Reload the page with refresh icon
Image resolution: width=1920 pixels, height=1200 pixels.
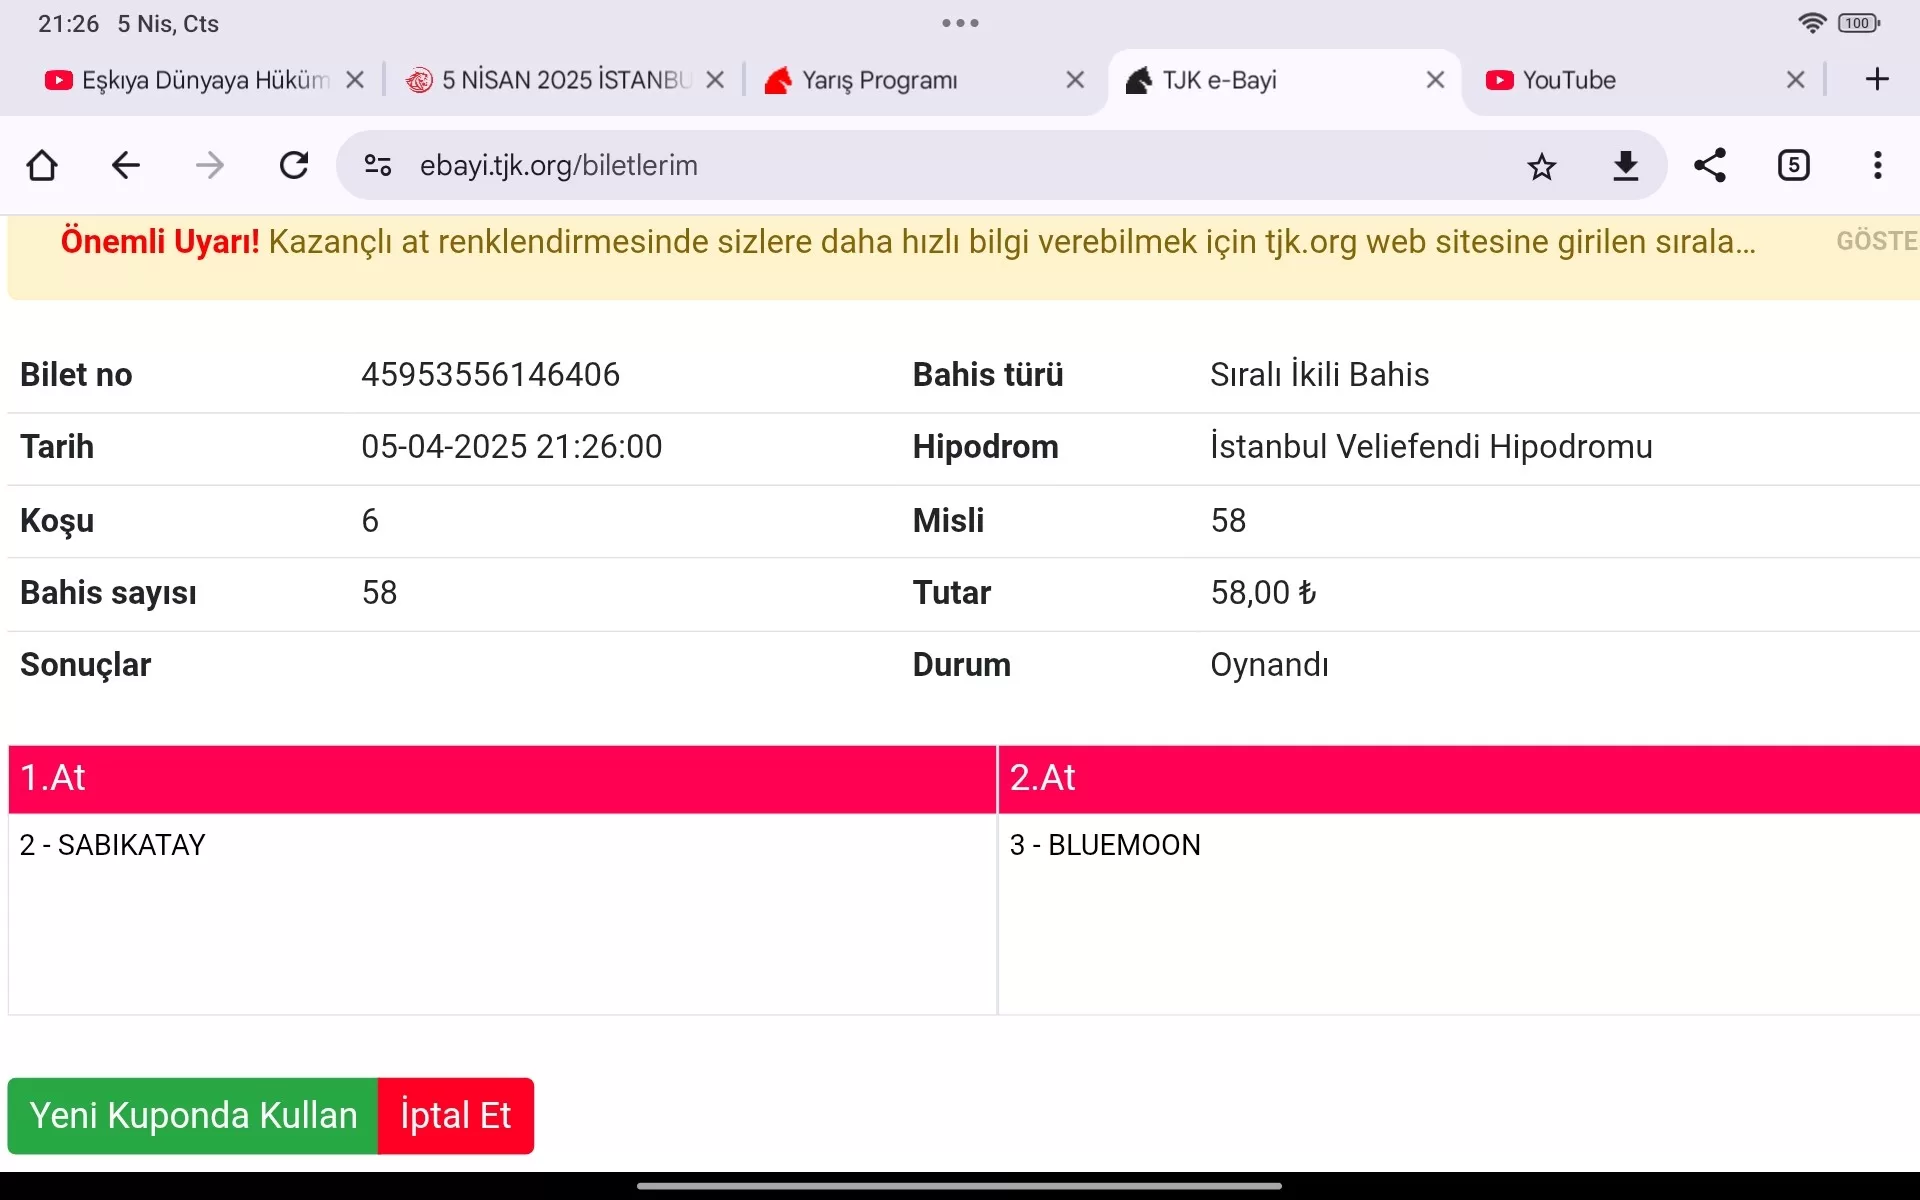pos(294,165)
